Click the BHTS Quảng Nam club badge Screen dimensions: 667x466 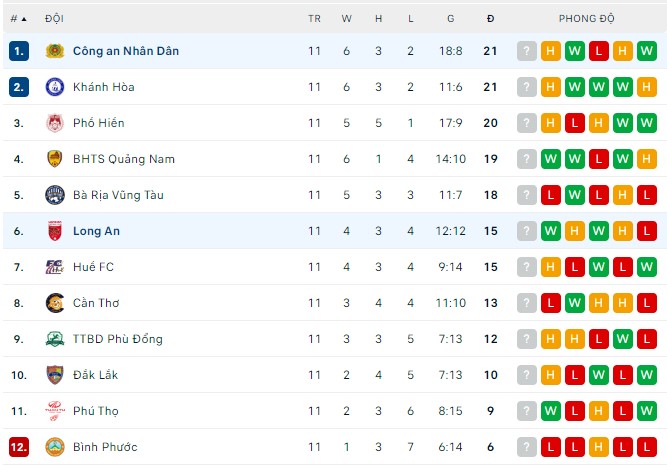(x=55, y=159)
